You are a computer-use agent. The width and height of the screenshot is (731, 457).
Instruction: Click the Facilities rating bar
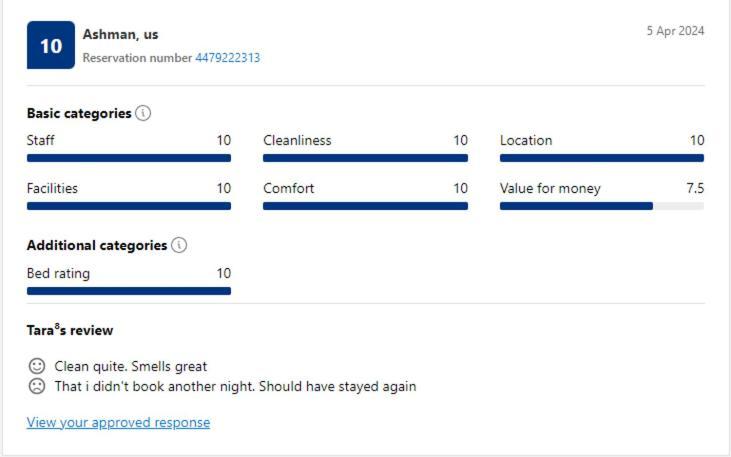[x=129, y=206]
